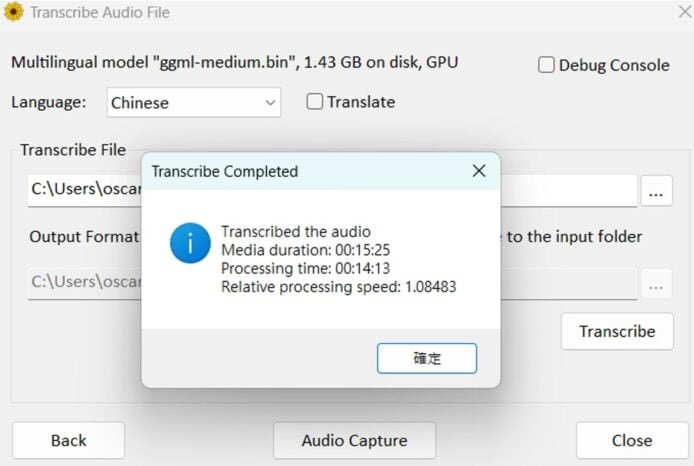Open the Language dropdown showing Chinese

coord(194,102)
